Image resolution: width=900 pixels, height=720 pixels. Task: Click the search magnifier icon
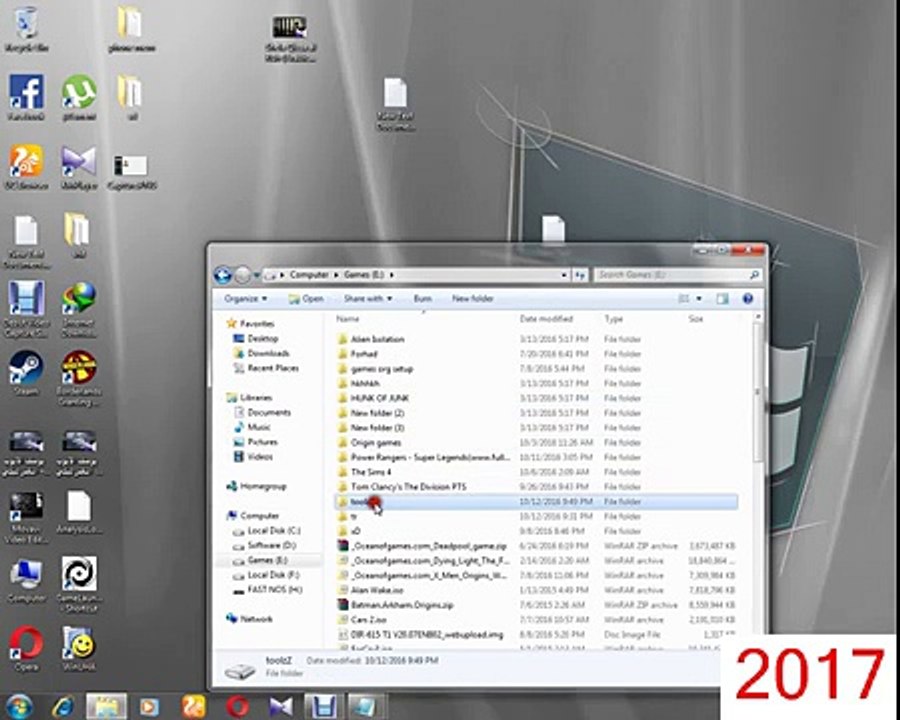[x=755, y=275]
